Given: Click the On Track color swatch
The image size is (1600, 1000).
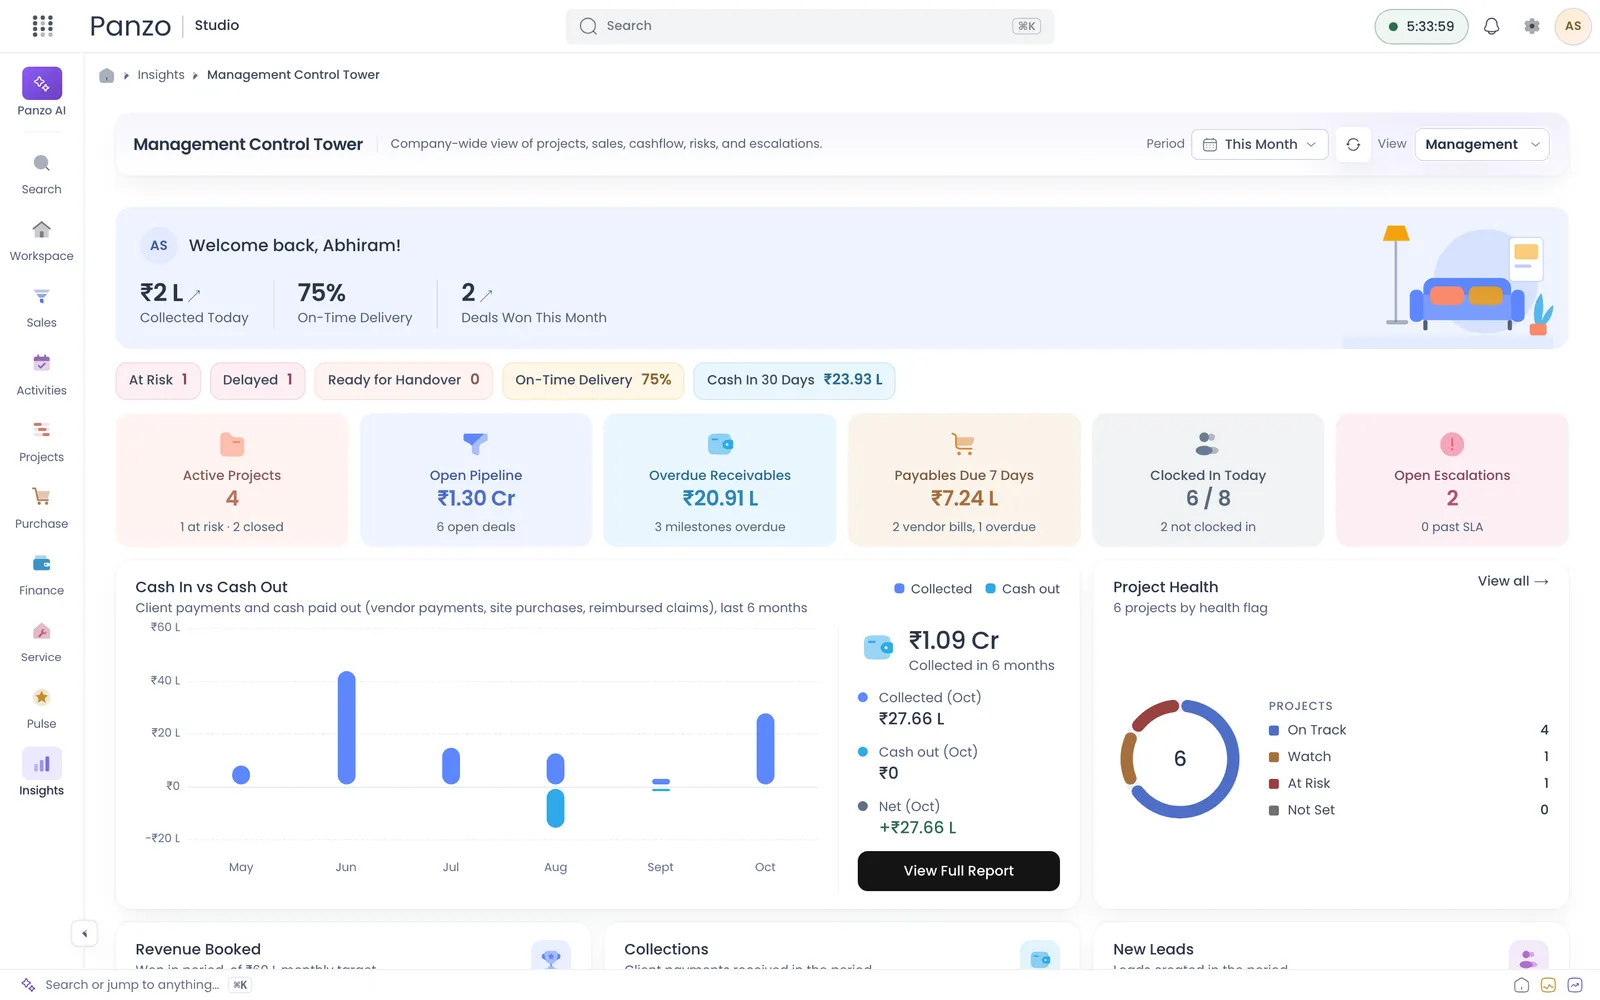Looking at the screenshot, I should pyautogui.click(x=1274, y=730).
